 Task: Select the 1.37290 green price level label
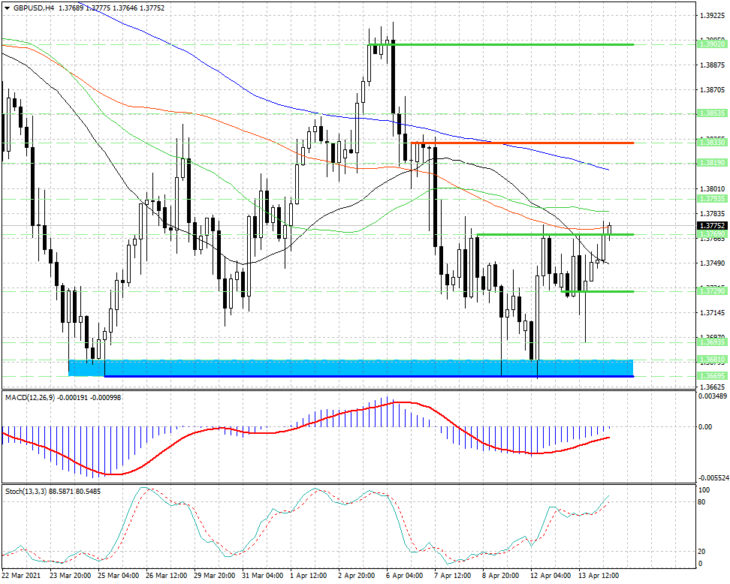point(711,291)
